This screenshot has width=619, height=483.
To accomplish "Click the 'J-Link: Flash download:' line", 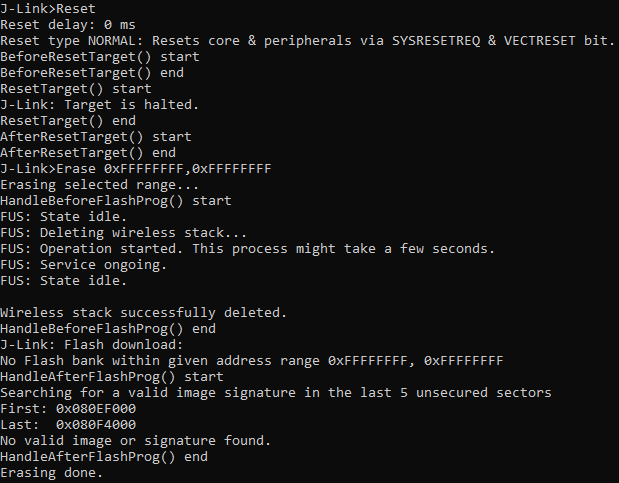I will coord(92,345).
